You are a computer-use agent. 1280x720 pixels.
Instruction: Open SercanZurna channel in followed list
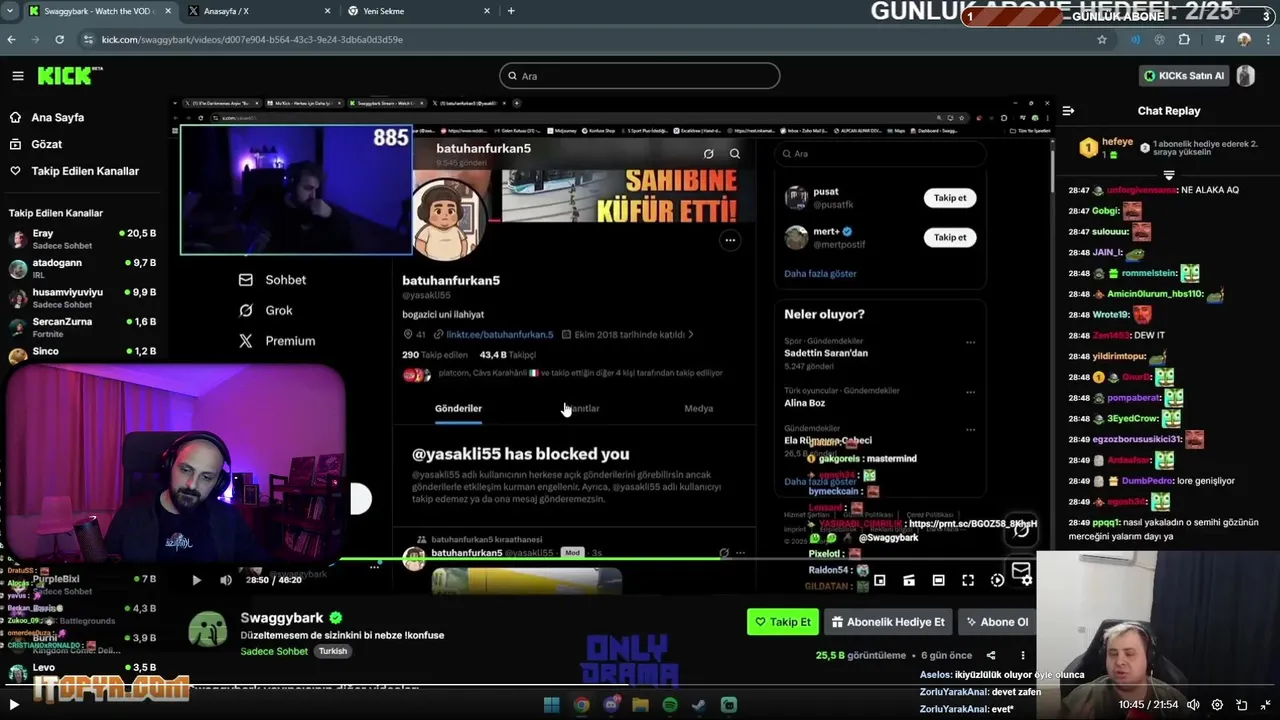point(82,327)
